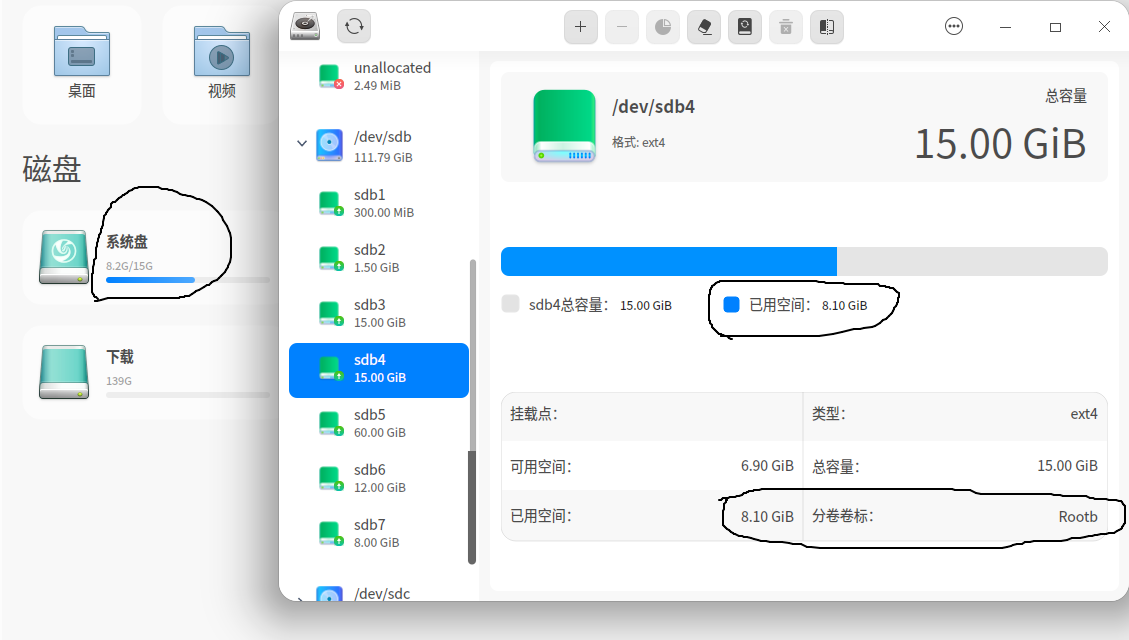Screen dimensions: 1129x640
Task: Click the /dev/sdb4 title text
Action: 653,107
